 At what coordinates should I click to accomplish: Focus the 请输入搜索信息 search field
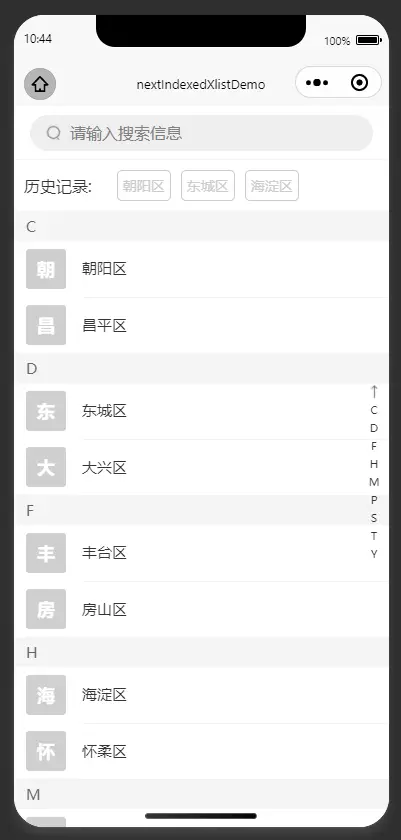tap(201, 133)
